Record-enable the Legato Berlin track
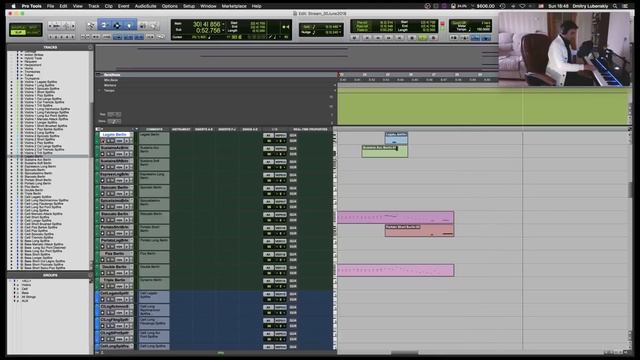Viewport: 640px width, 360px height. click(x=103, y=141)
